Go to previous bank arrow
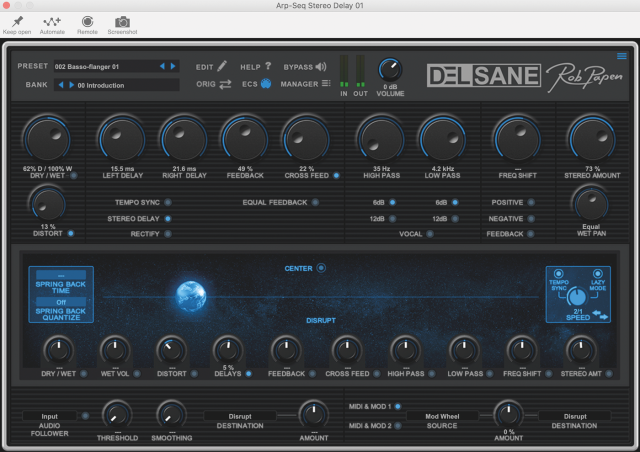This screenshot has height=452, width=640. pos(61,85)
